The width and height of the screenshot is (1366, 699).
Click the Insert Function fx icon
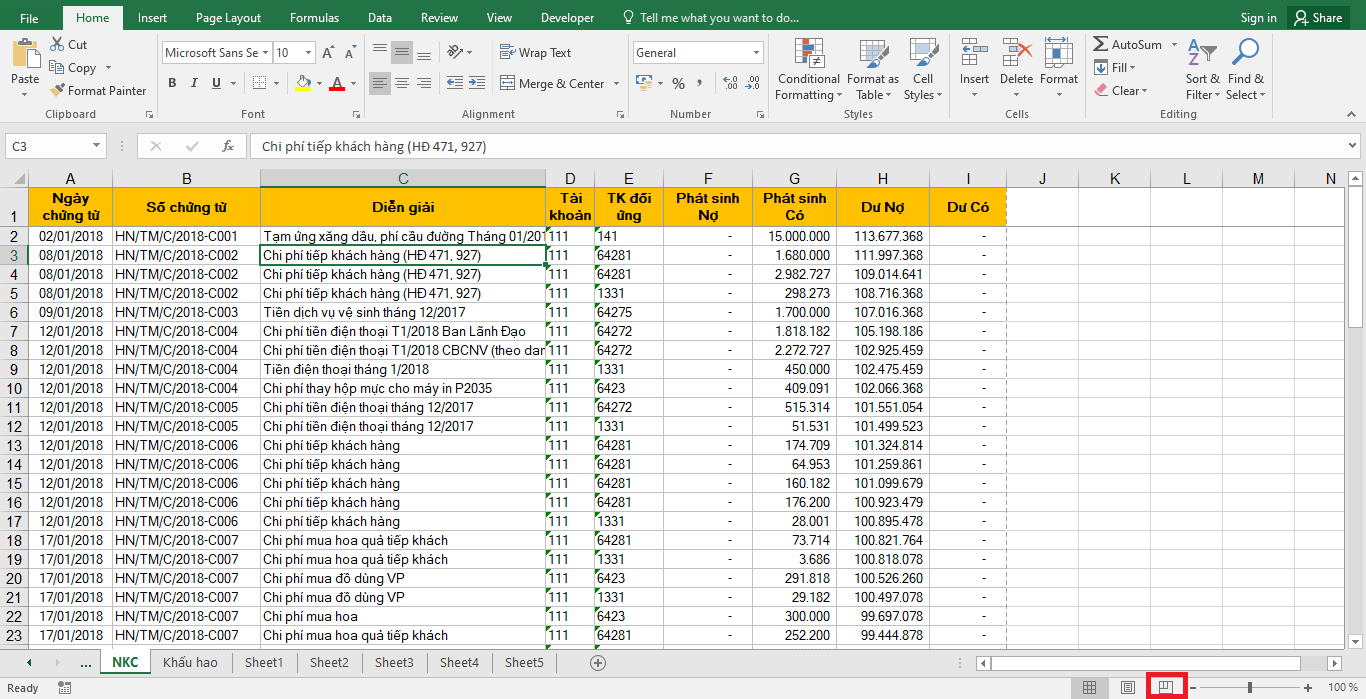[228, 146]
